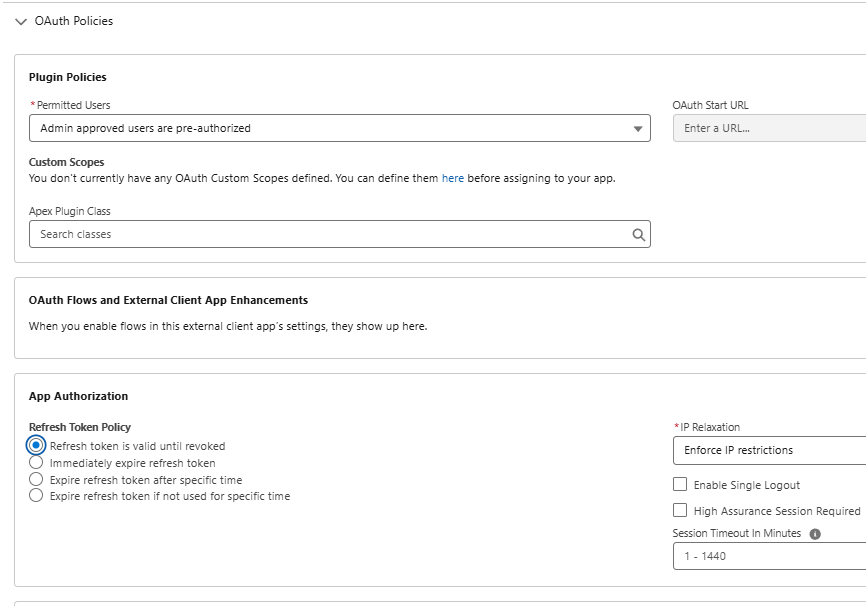Choose Immediately expire refresh token option
The image size is (866, 606).
pos(37,463)
